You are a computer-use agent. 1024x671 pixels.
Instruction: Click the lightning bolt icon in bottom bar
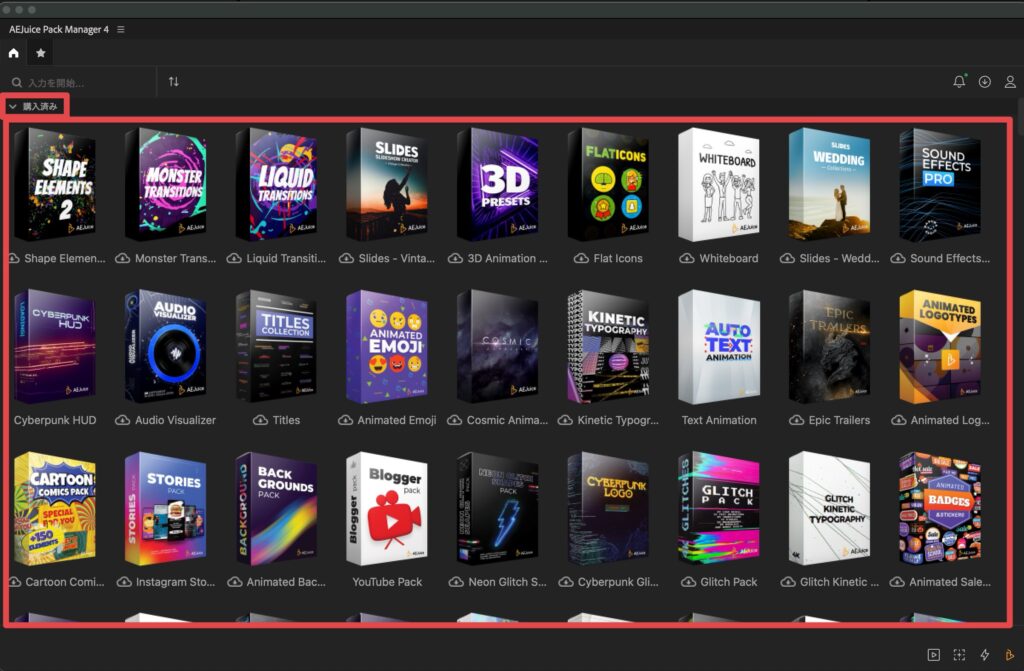[x=985, y=655]
